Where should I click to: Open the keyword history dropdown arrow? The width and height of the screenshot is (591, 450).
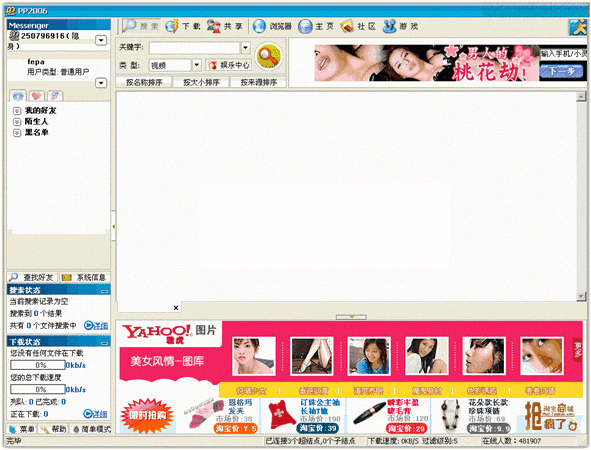pos(245,47)
